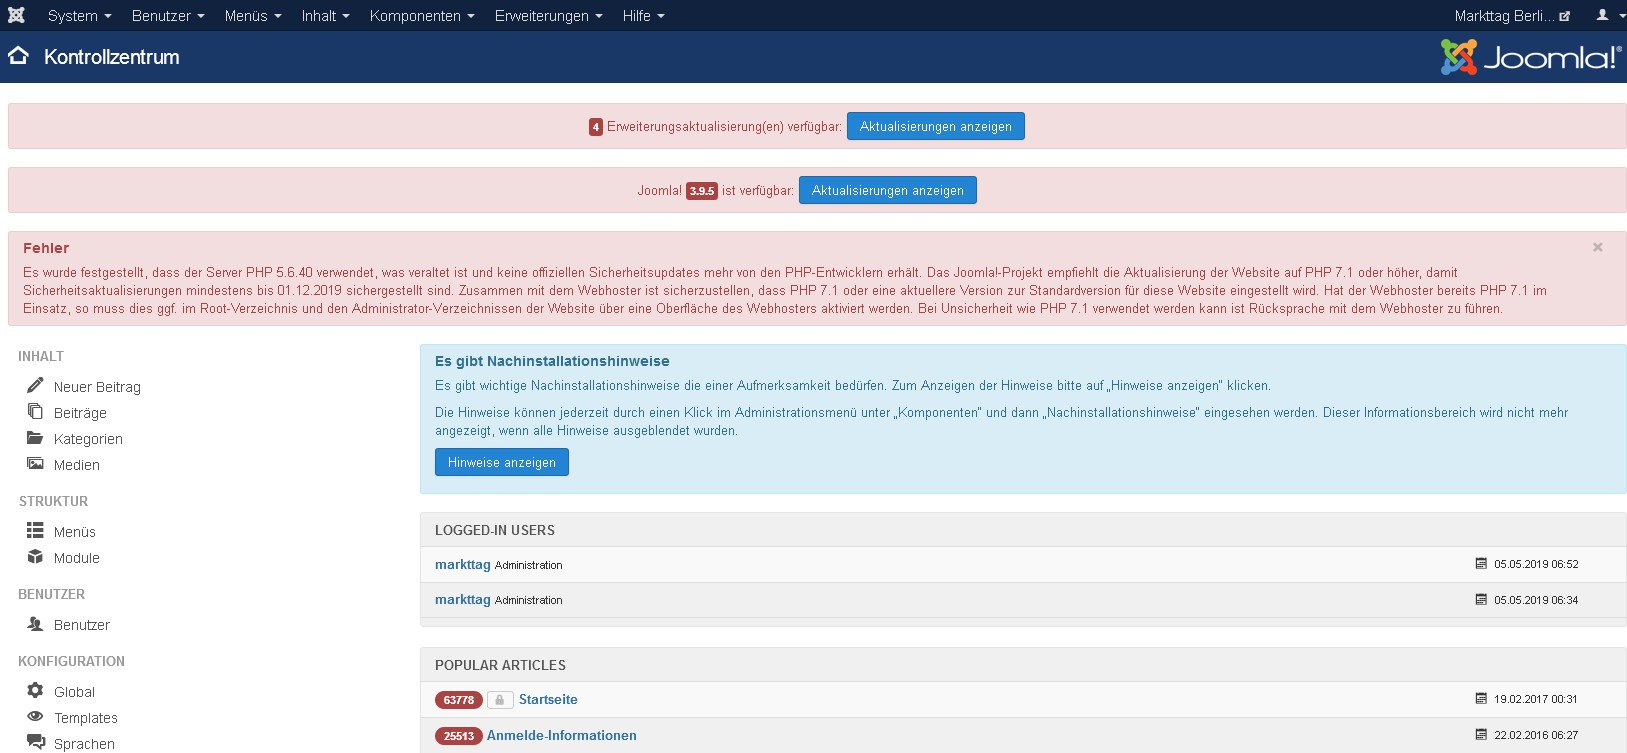This screenshot has height=753, width=1627.
Task: Click calendar icon beside 05.05.2019 06:52
Action: tap(1481, 564)
